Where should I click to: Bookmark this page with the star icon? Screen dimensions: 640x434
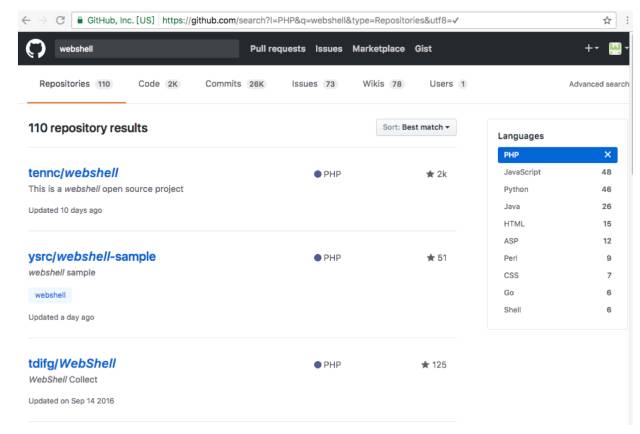[607, 20]
